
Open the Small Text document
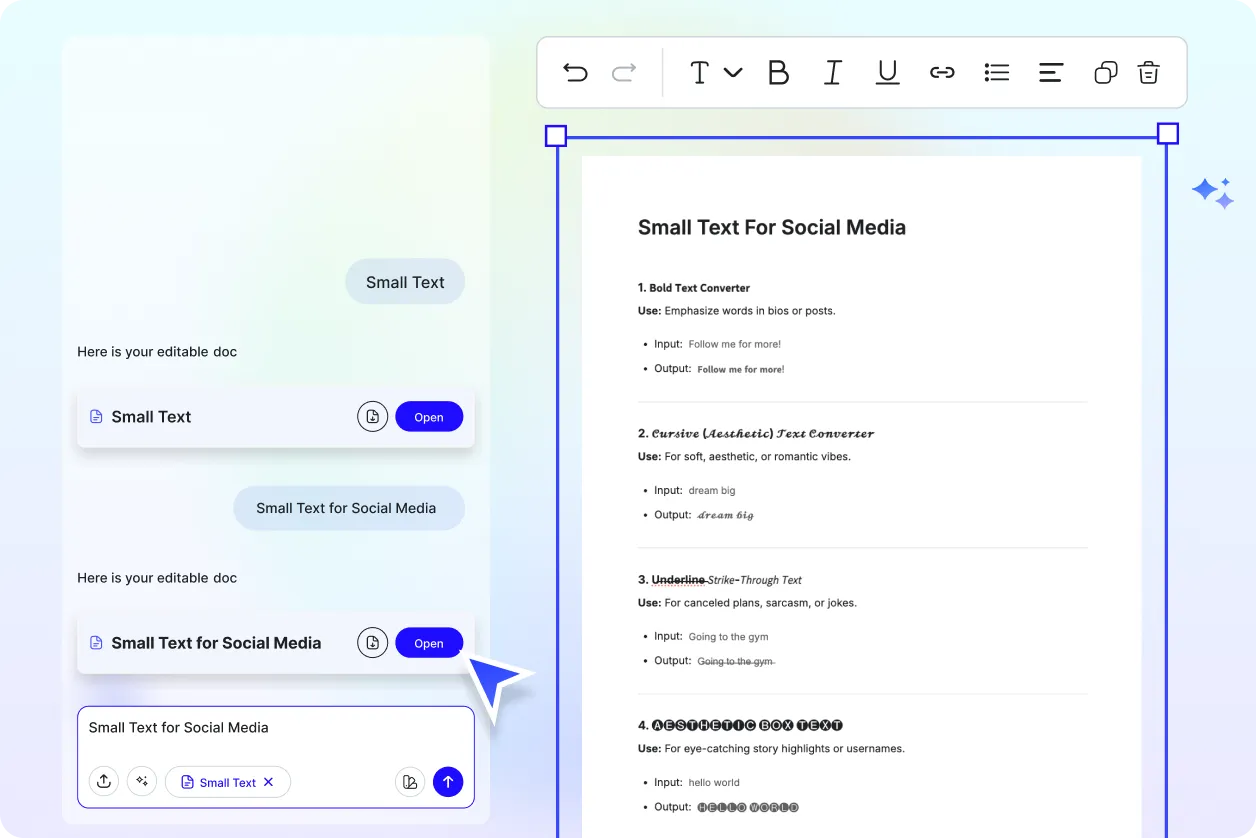point(429,416)
